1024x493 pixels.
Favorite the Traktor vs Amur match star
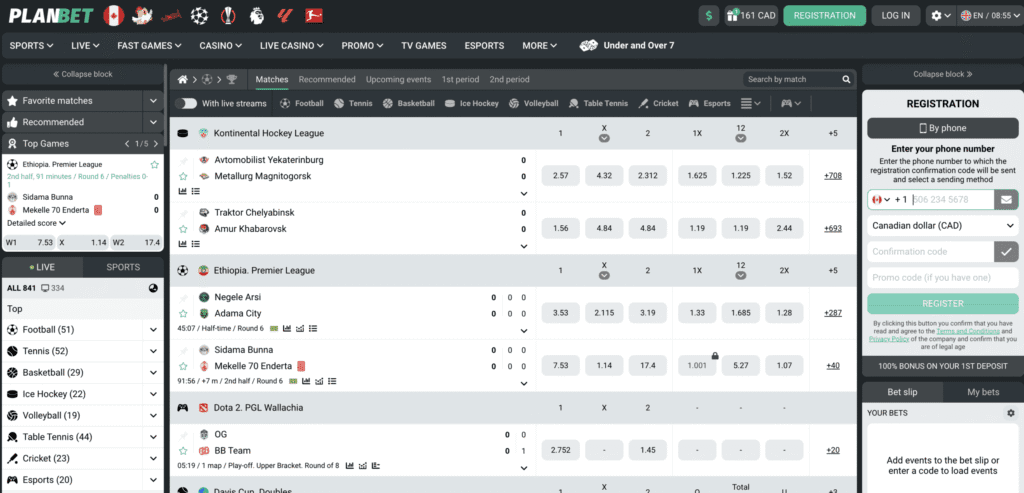pos(183,229)
